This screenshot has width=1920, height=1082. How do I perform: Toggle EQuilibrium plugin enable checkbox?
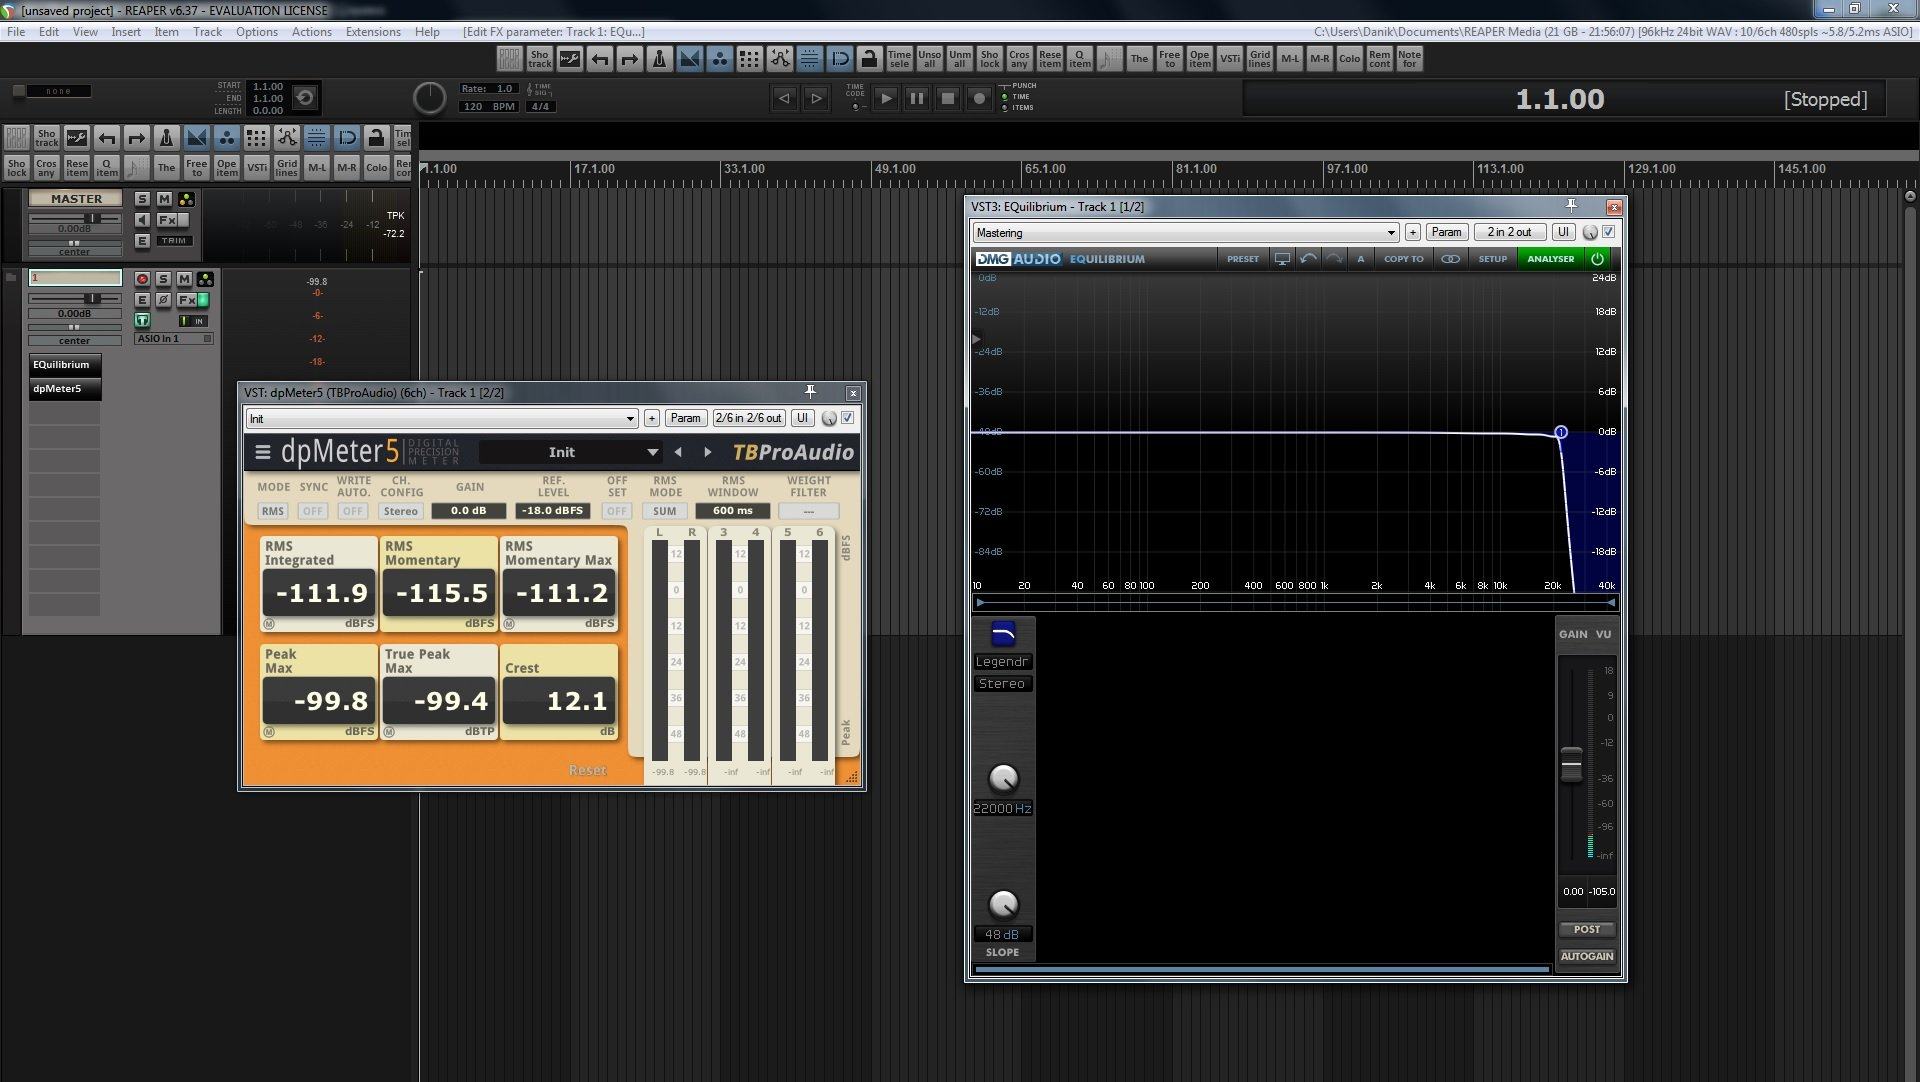(1608, 232)
